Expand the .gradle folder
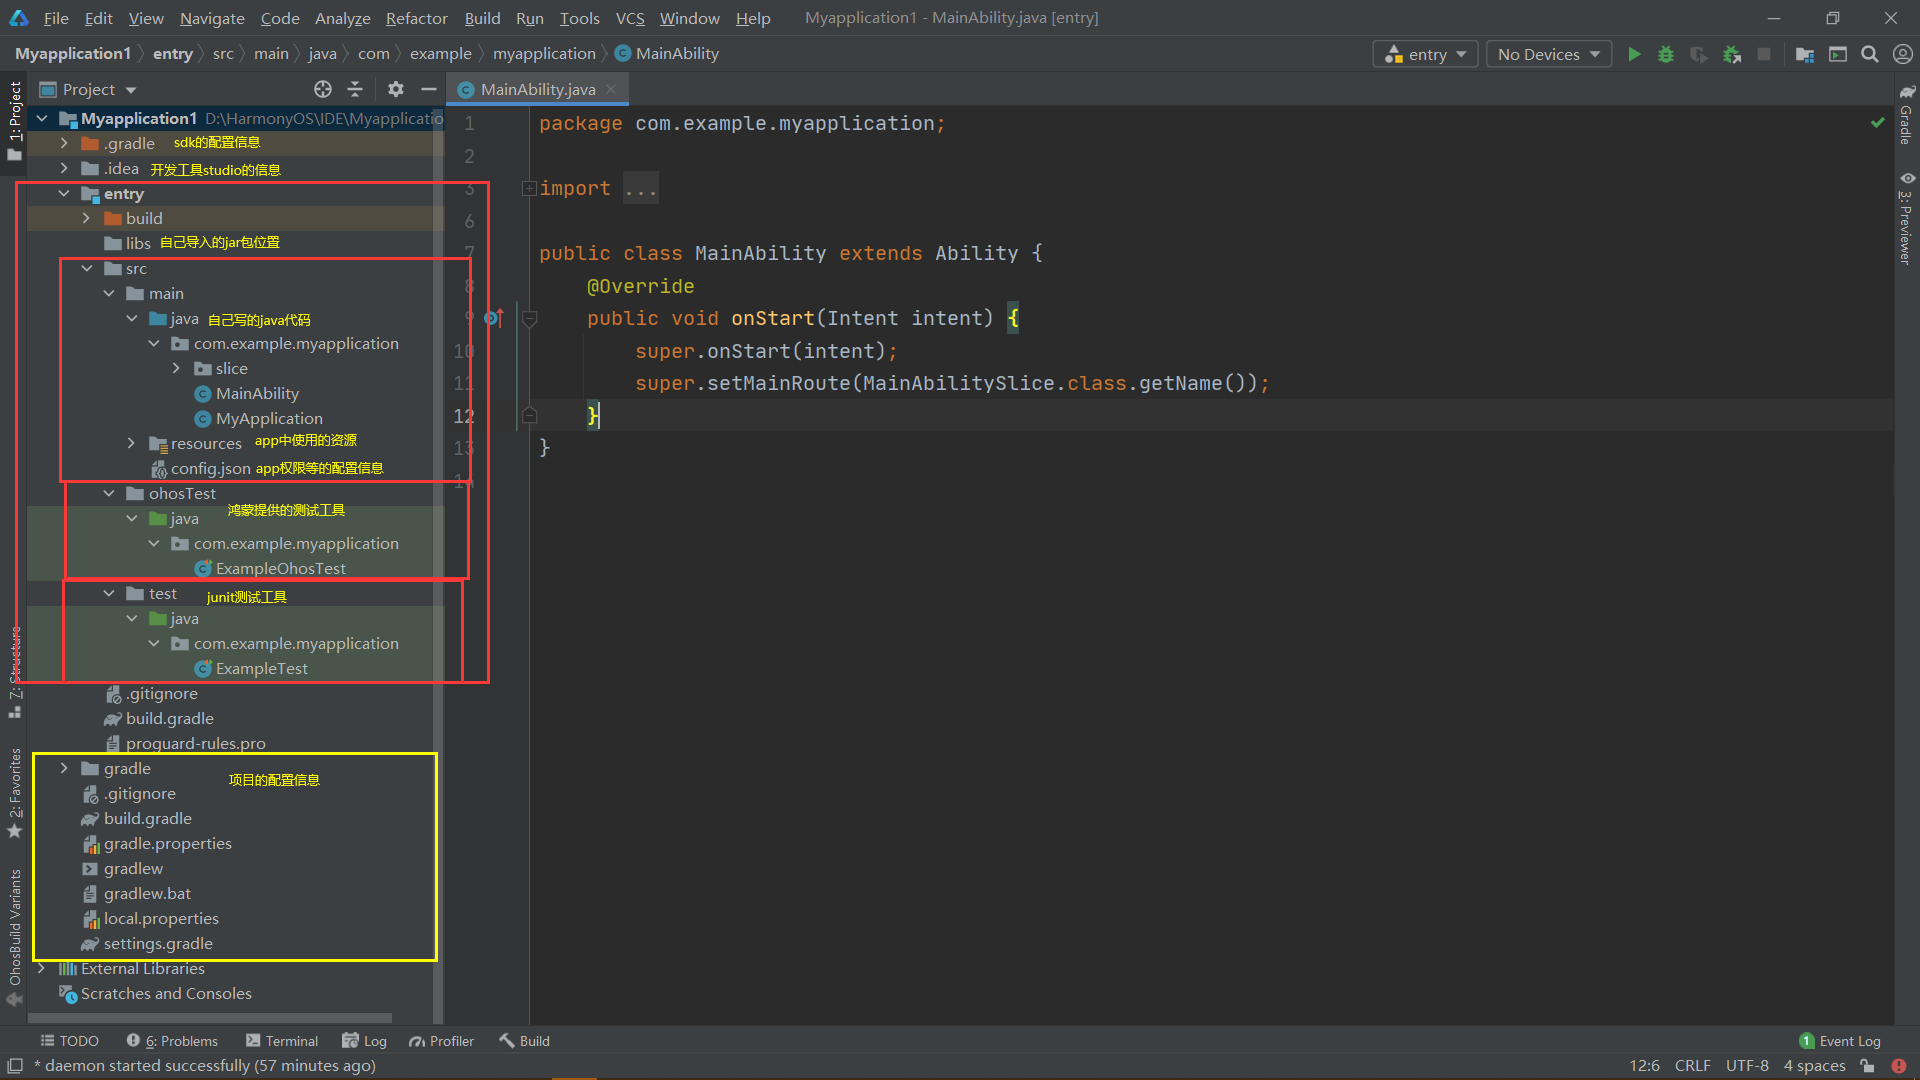Screen dimensions: 1920x1080 point(64,143)
